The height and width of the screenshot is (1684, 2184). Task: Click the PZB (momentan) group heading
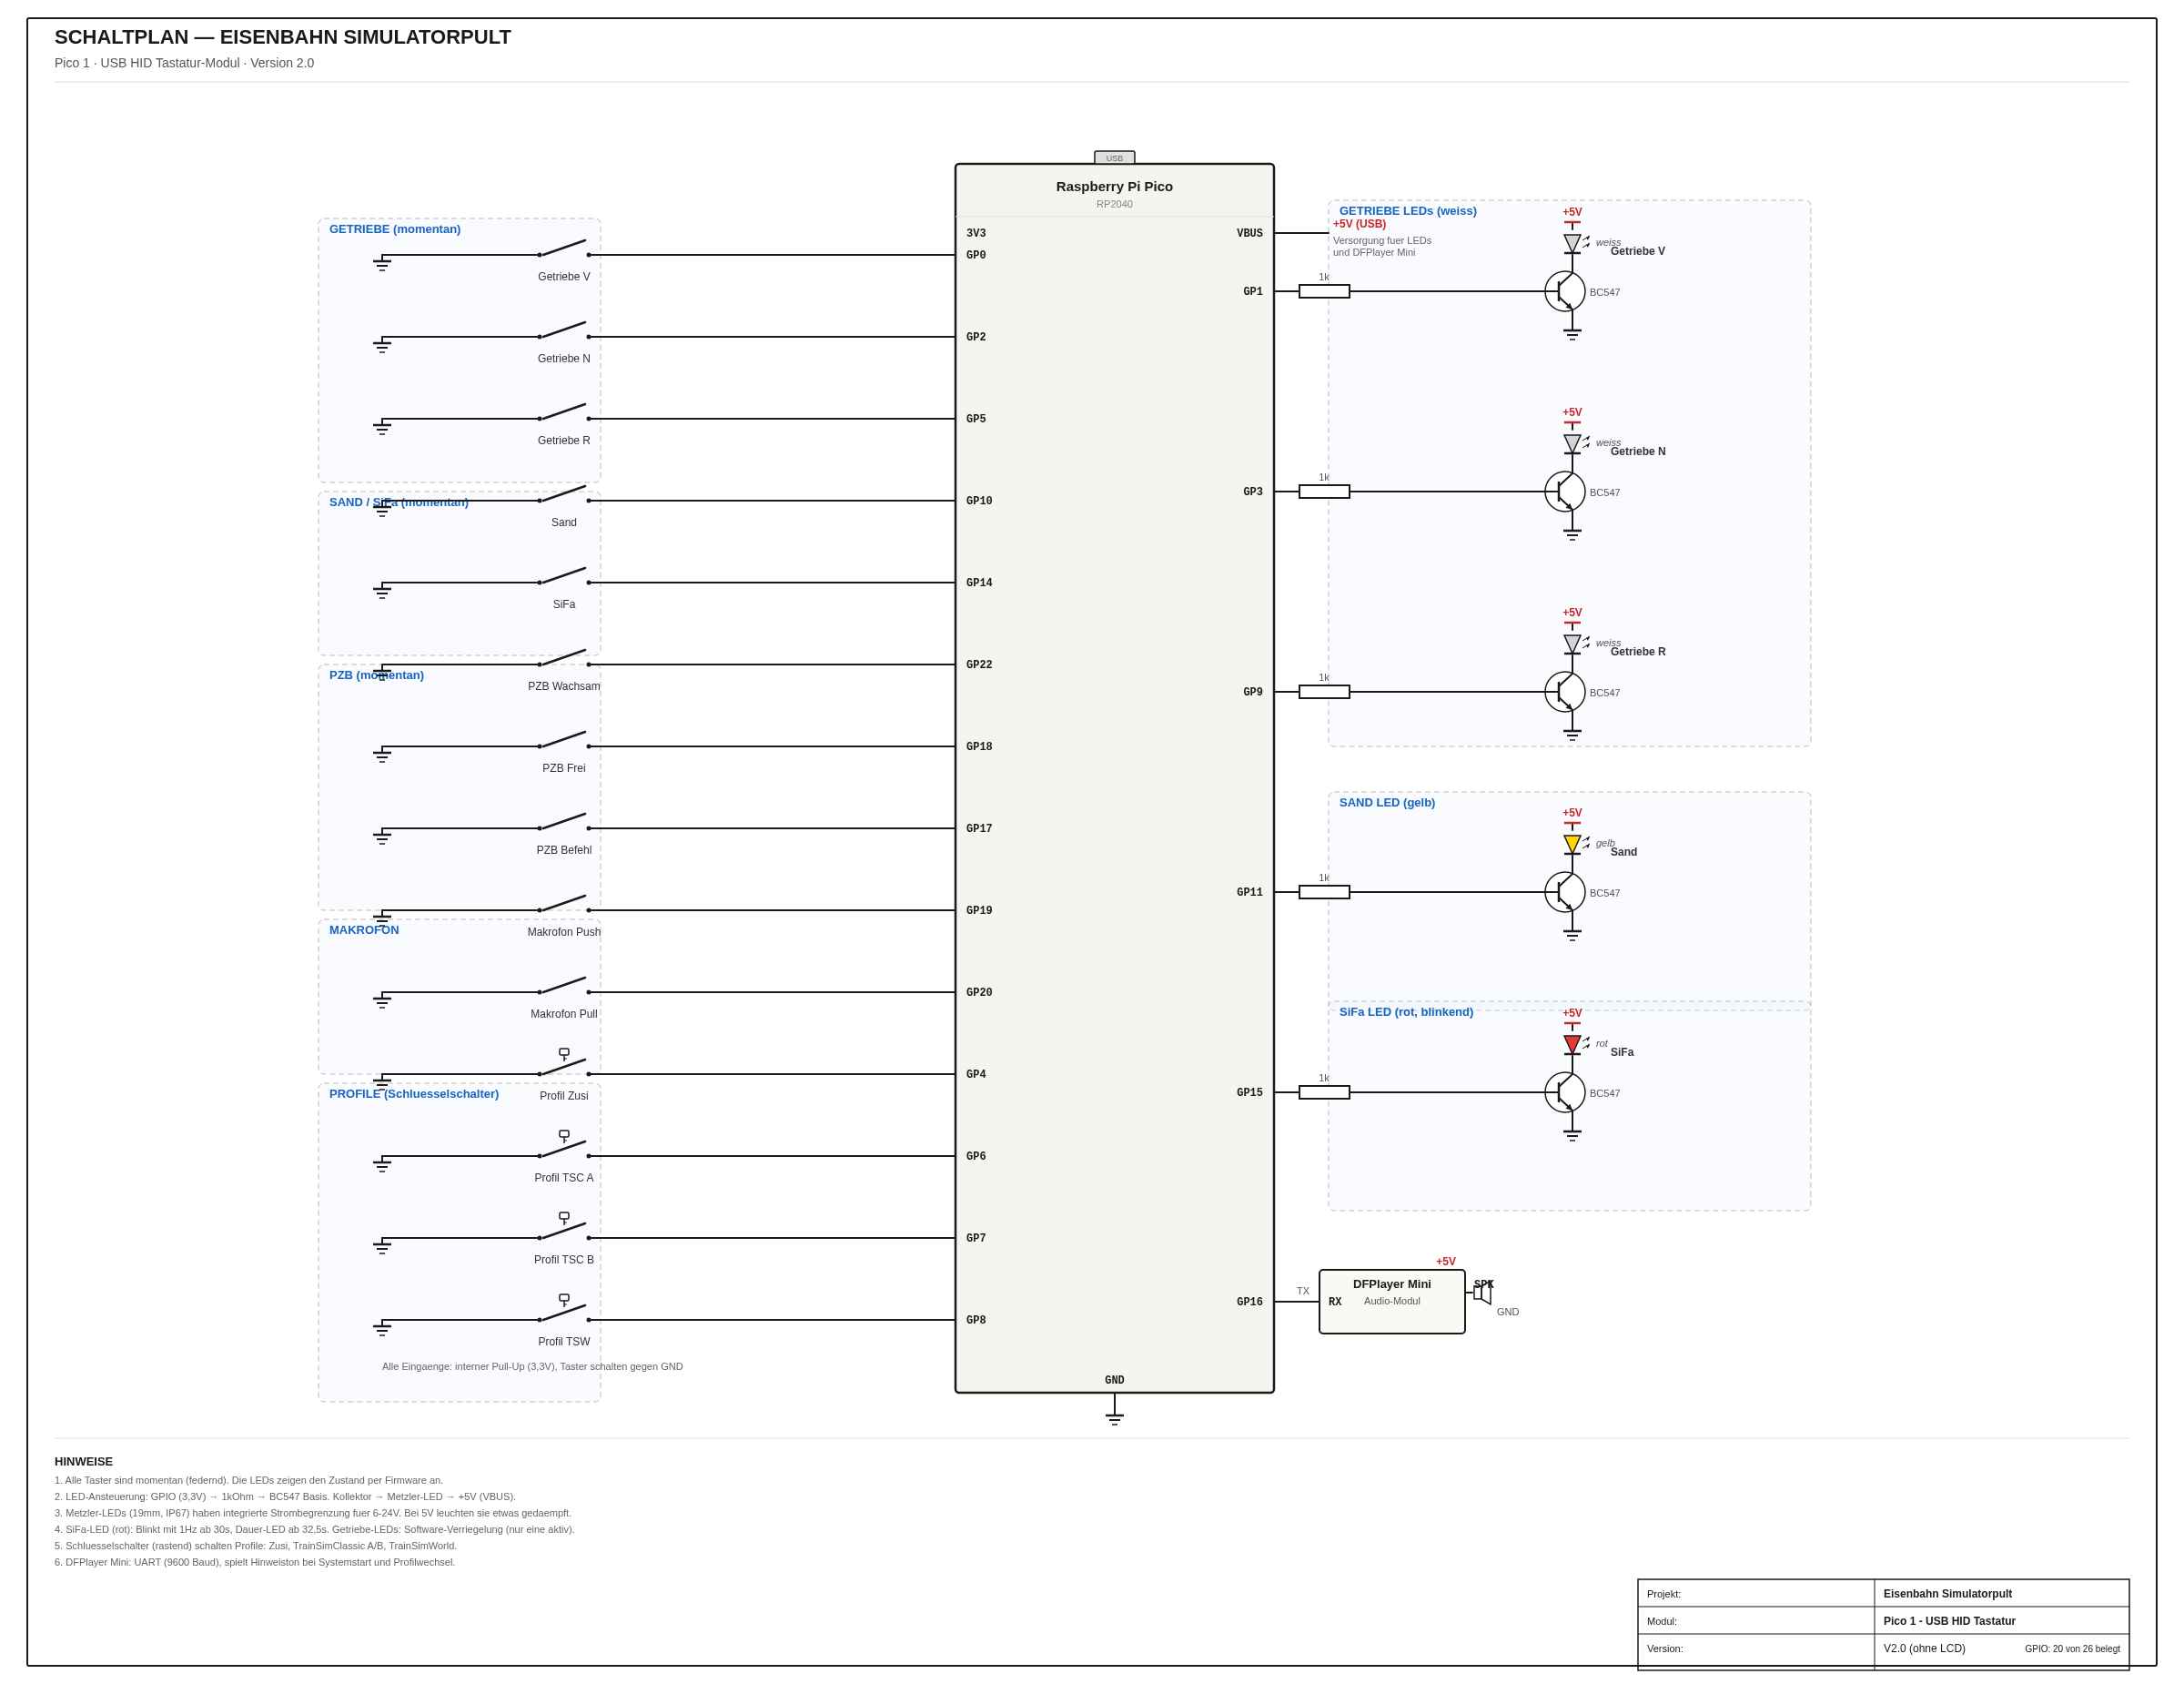(377, 675)
